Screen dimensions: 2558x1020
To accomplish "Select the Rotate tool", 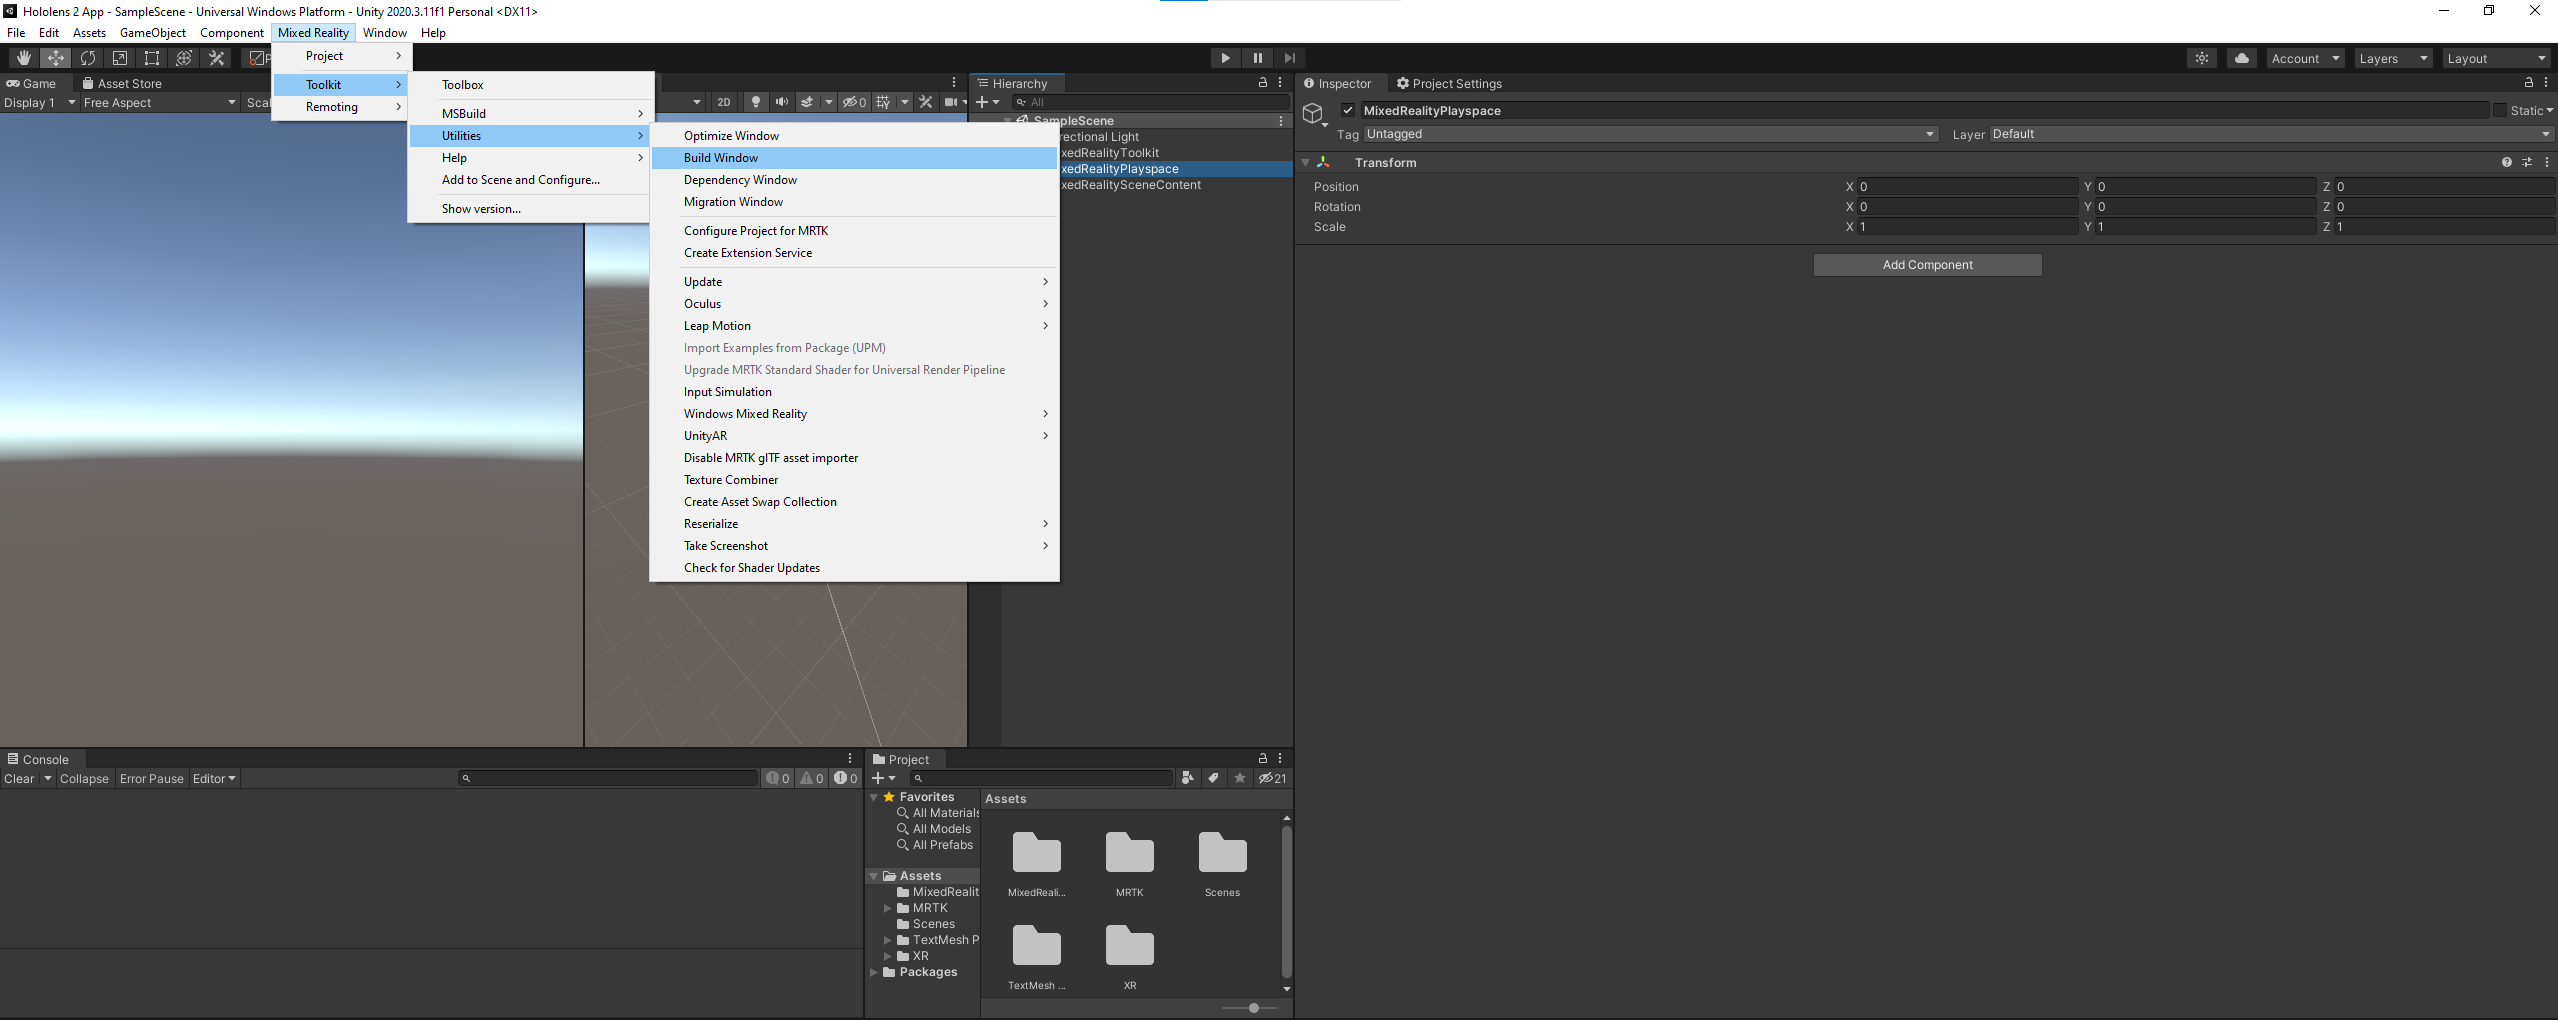I will point(88,58).
